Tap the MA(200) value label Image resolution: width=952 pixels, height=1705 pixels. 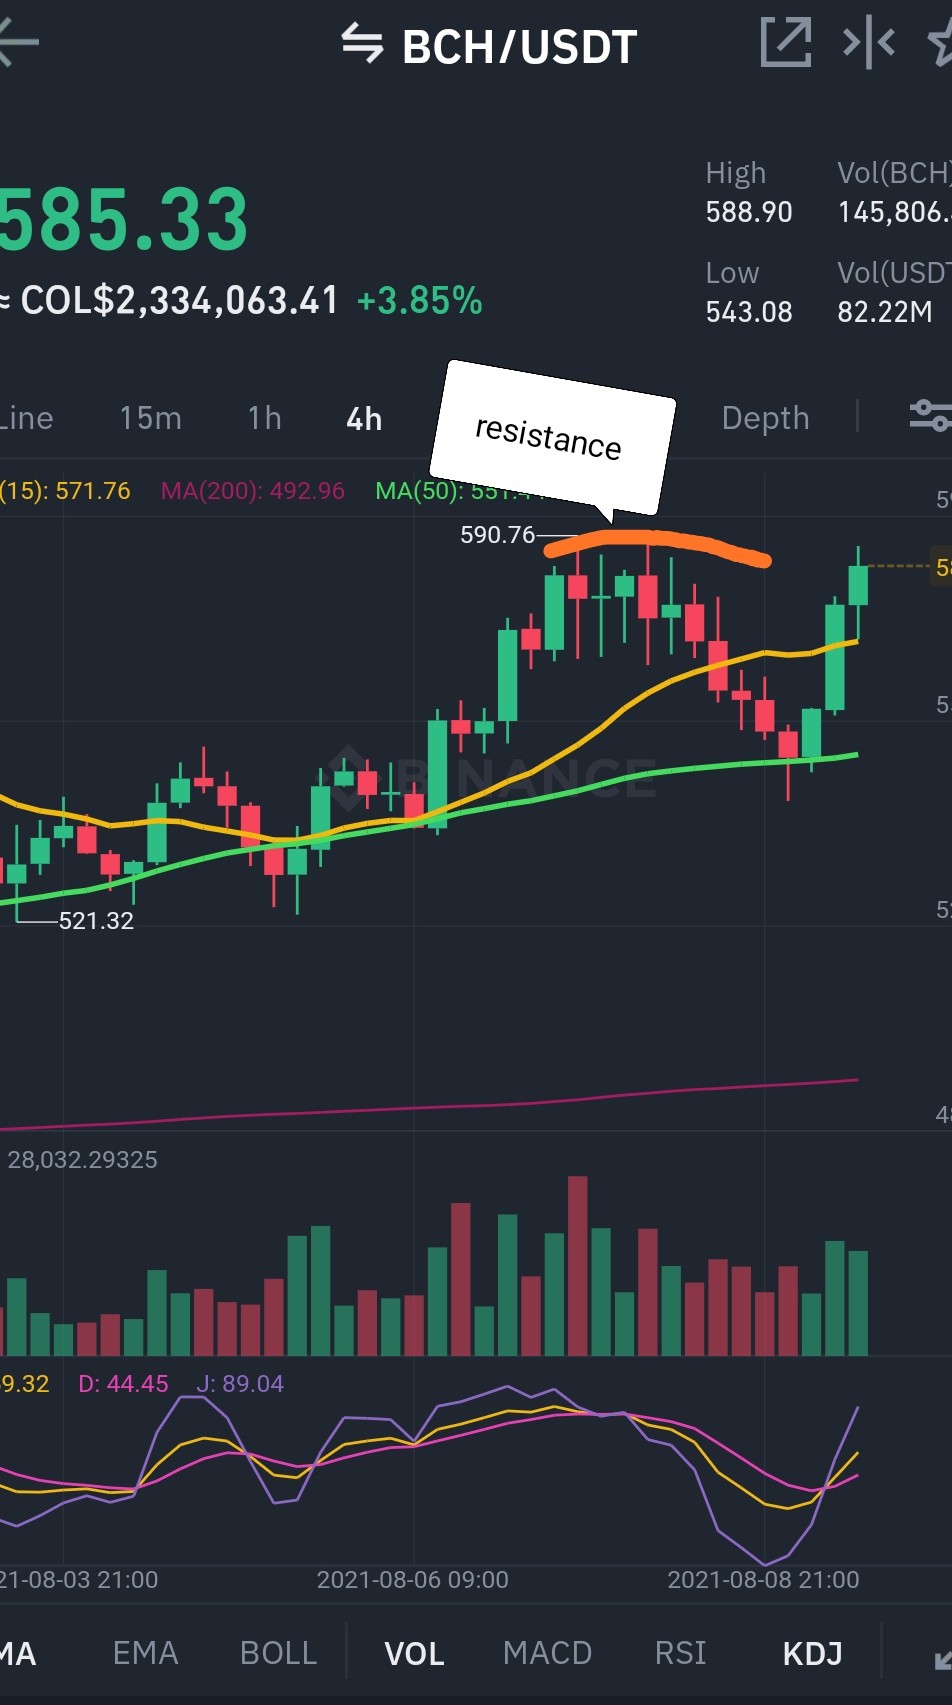[252, 491]
